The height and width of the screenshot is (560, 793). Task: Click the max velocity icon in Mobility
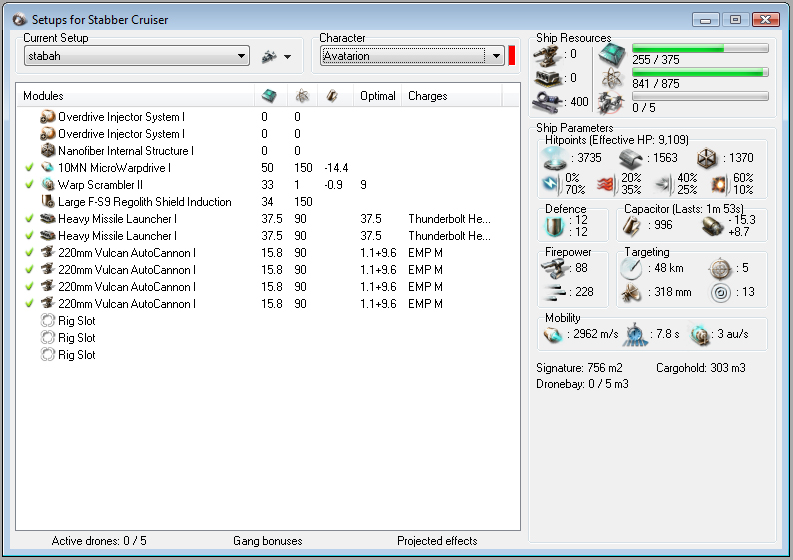point(552,334)
